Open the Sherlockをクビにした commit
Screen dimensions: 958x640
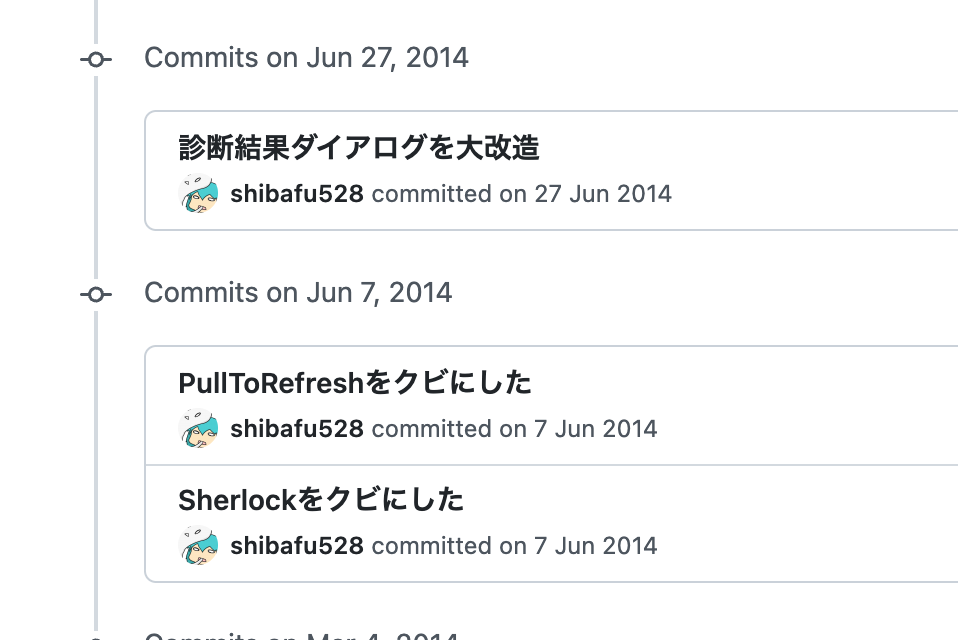pyautogui.click(x=320, y=499)
